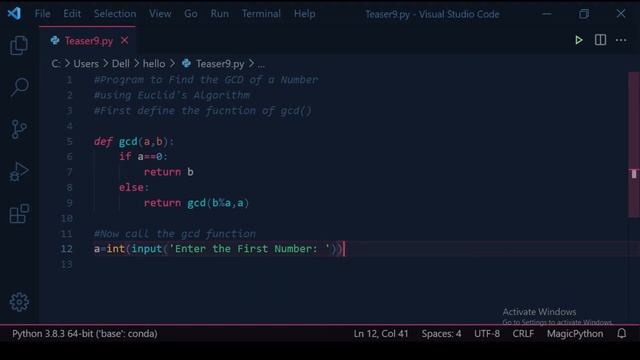Expand the breadcrumb ellipsis symbol list
The image size is (640, 360).
click(x=261, y=64)
